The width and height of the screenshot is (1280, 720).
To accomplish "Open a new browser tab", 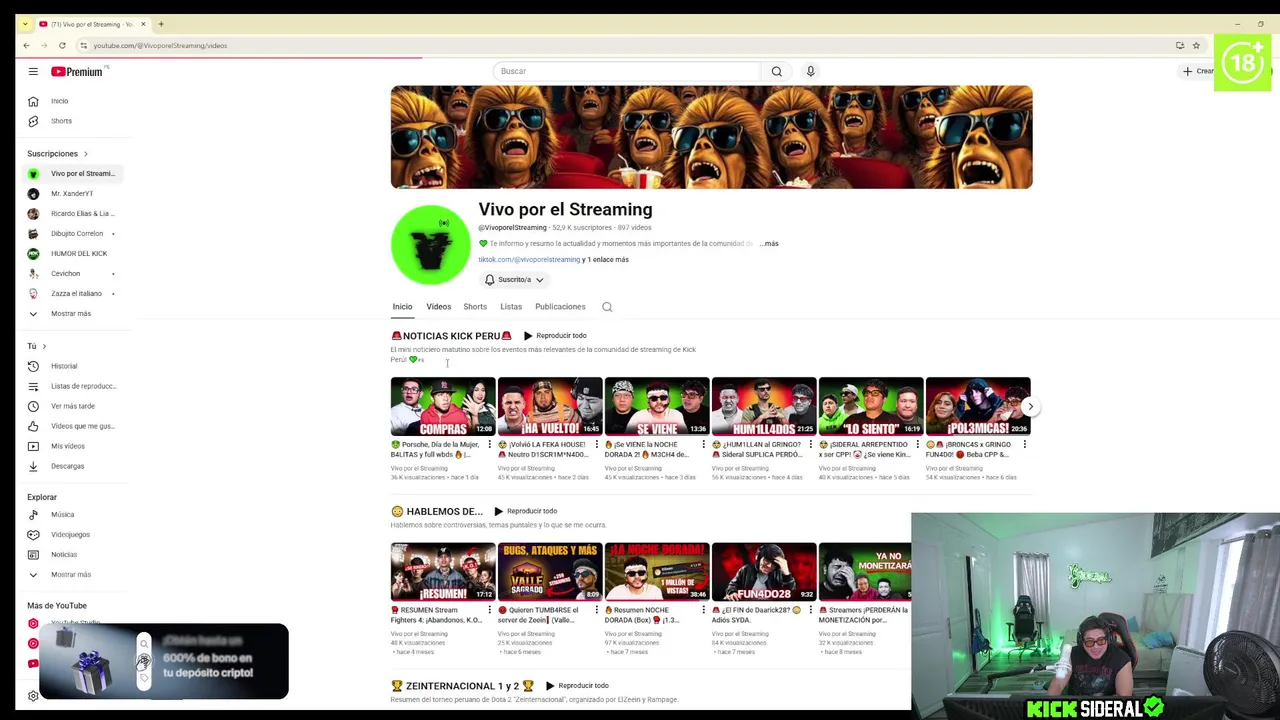I will click(161, 24).
